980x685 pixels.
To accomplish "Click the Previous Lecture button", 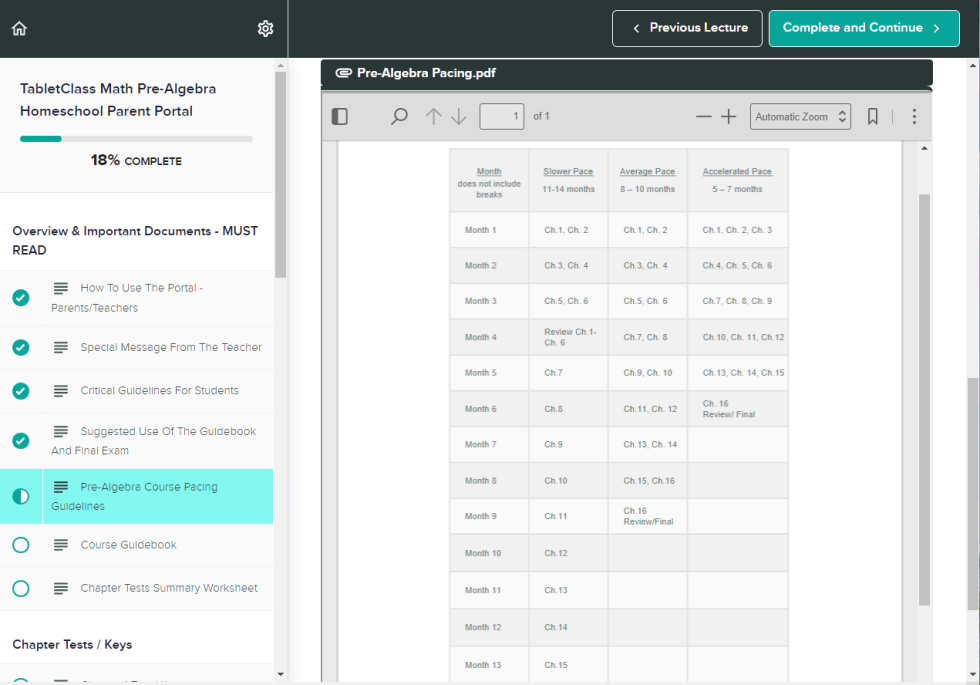I will coord(687,28).
